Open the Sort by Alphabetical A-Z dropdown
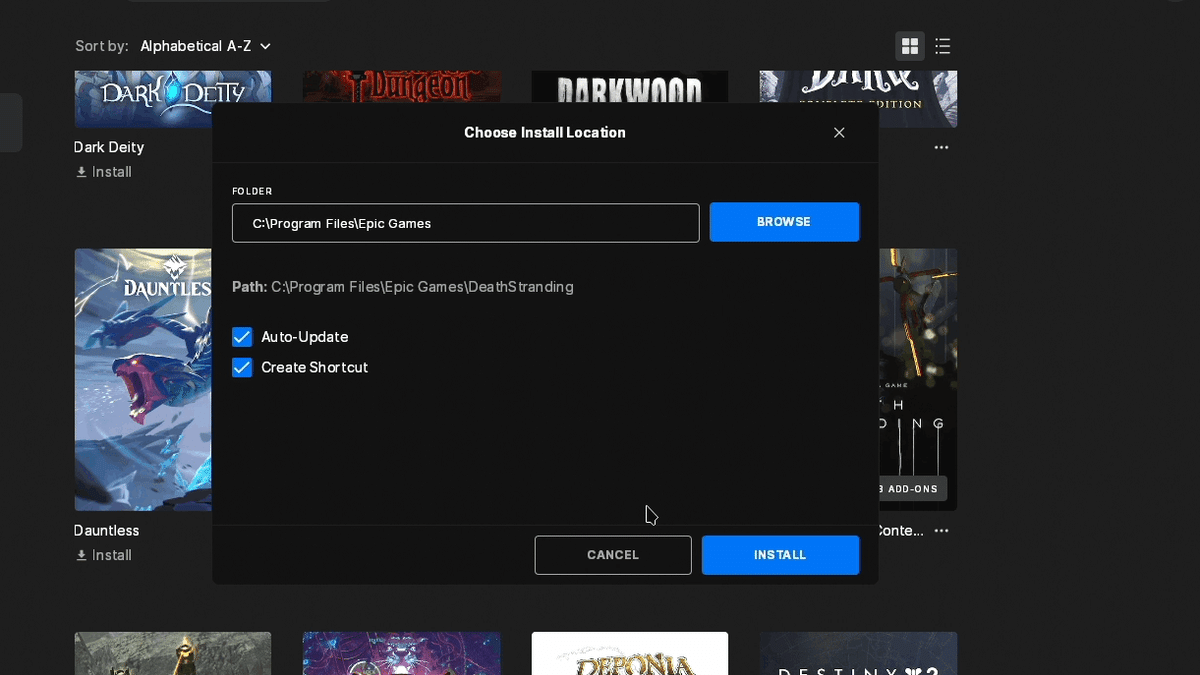1200x675 pixels. [x=206, y=46]
